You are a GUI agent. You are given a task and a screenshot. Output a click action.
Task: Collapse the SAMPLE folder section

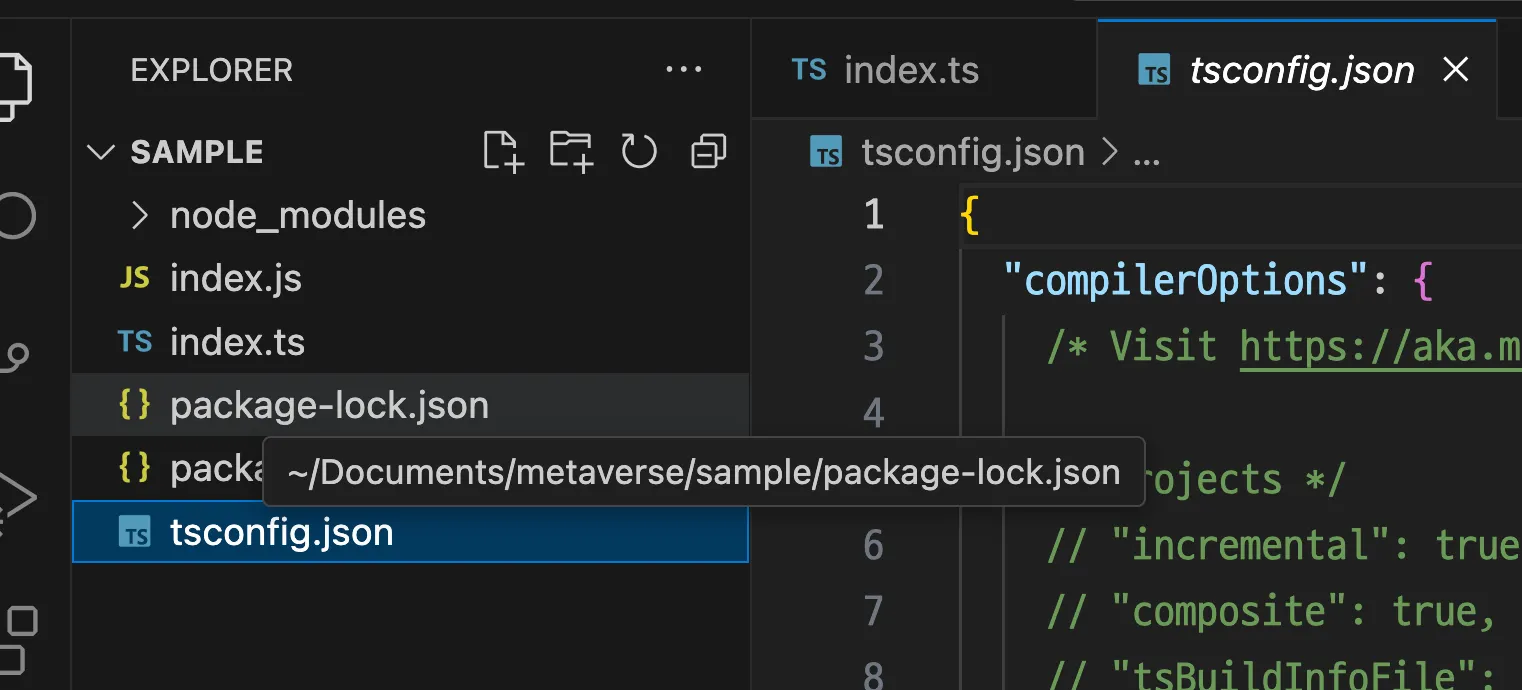click(100, 152)
